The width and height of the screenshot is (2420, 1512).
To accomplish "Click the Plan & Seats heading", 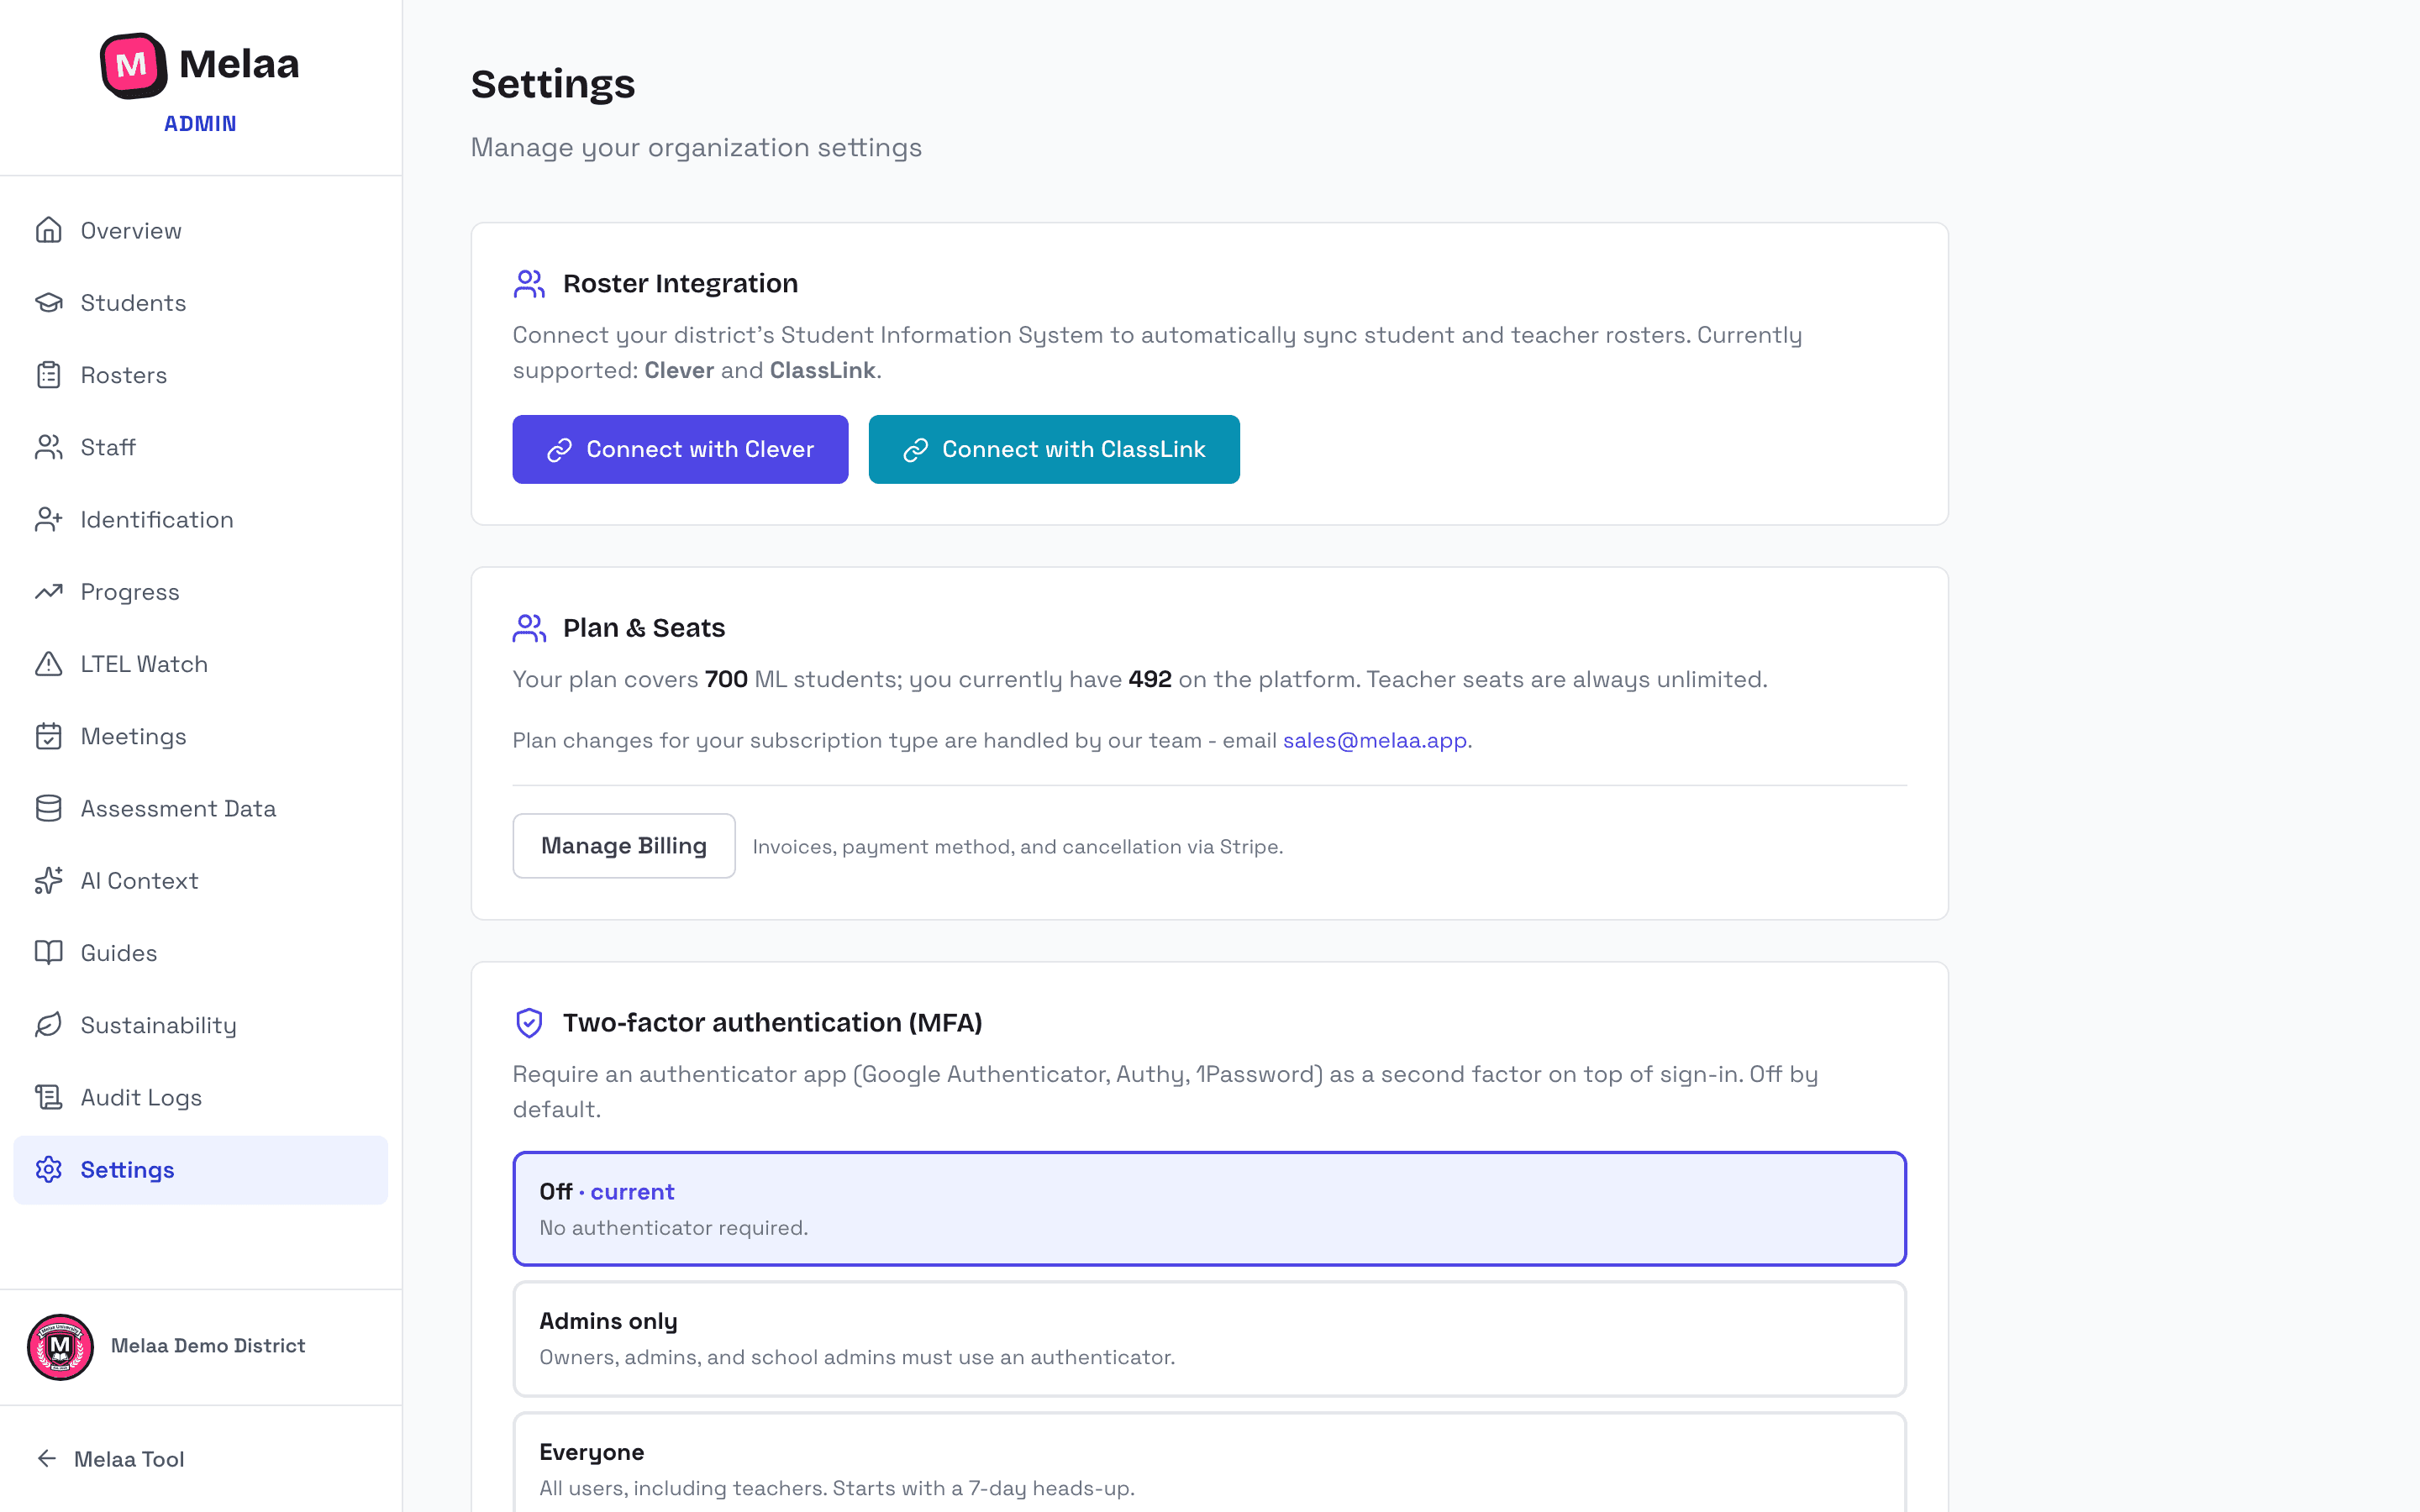I will [644, 628].
